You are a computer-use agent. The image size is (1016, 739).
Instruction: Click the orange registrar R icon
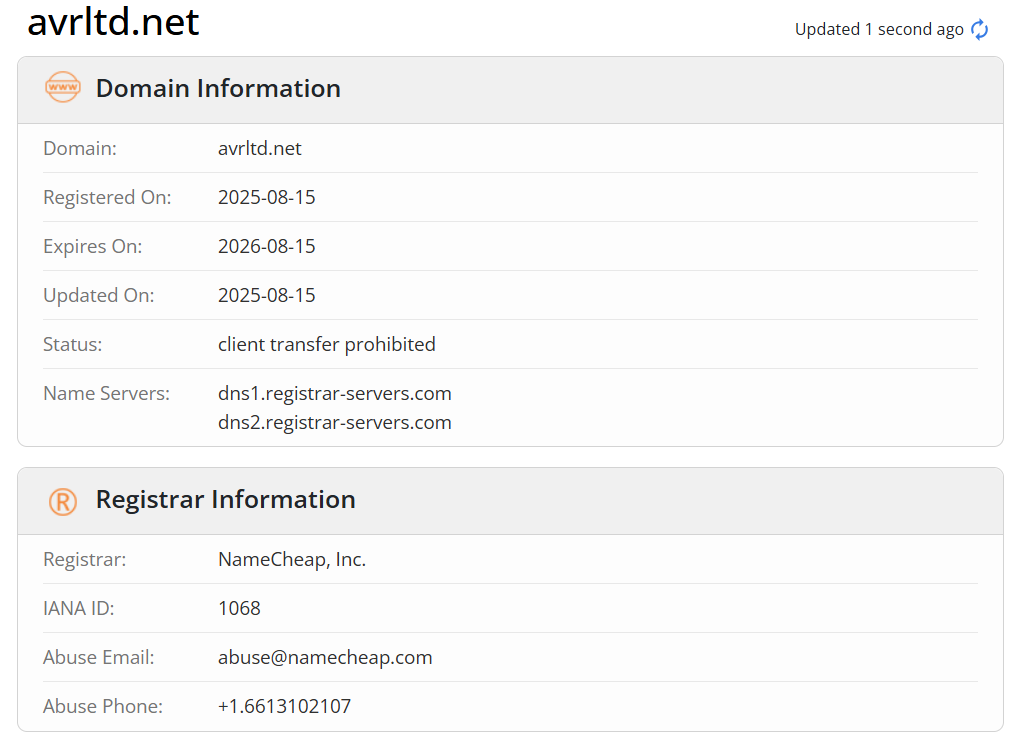63,501
